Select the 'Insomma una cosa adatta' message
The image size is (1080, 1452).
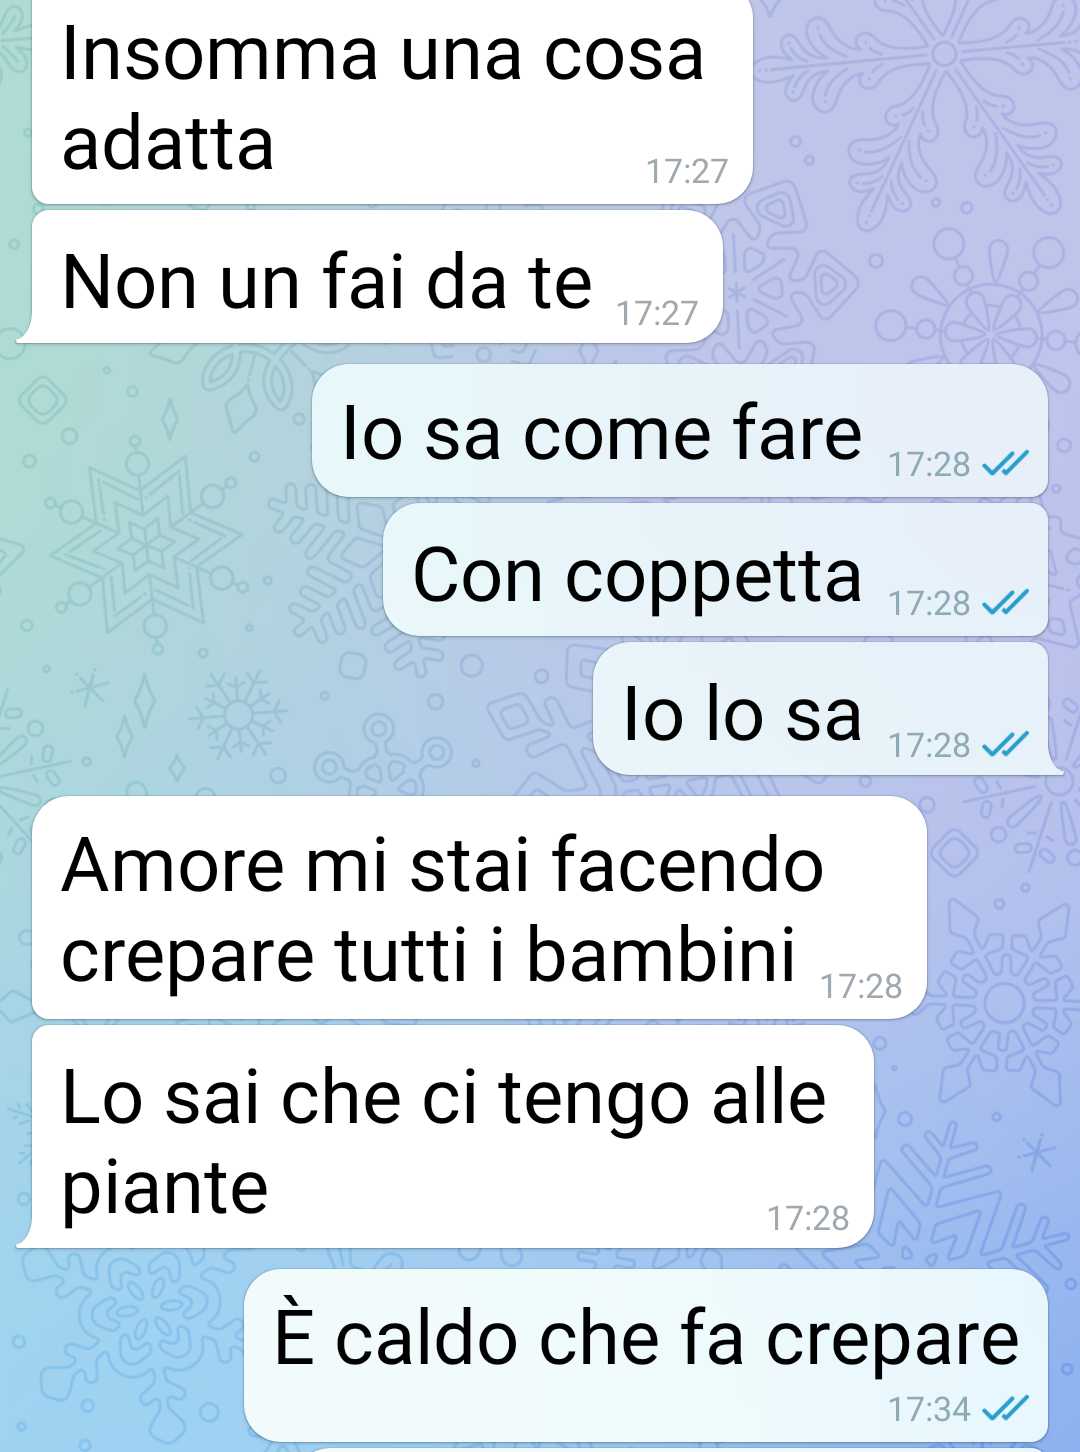tap(392, 100)
